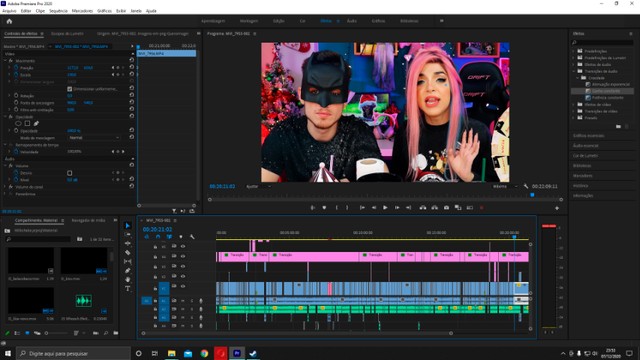Click the timeline Add Marker icon
Viewport: 640px width, 360px height.
point(181,237)
